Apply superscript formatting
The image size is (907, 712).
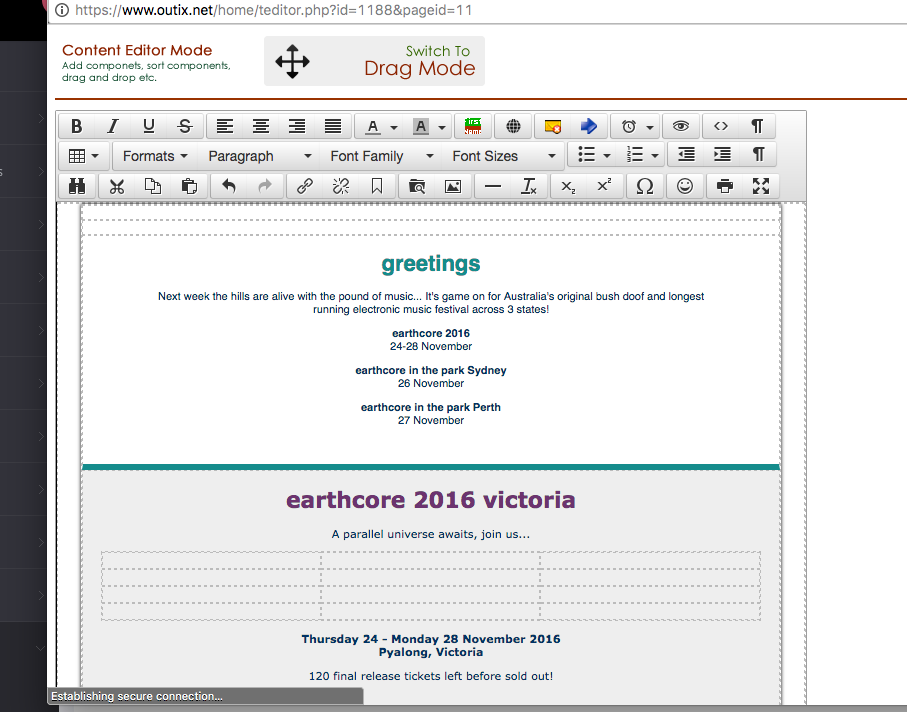coord(604,186)
